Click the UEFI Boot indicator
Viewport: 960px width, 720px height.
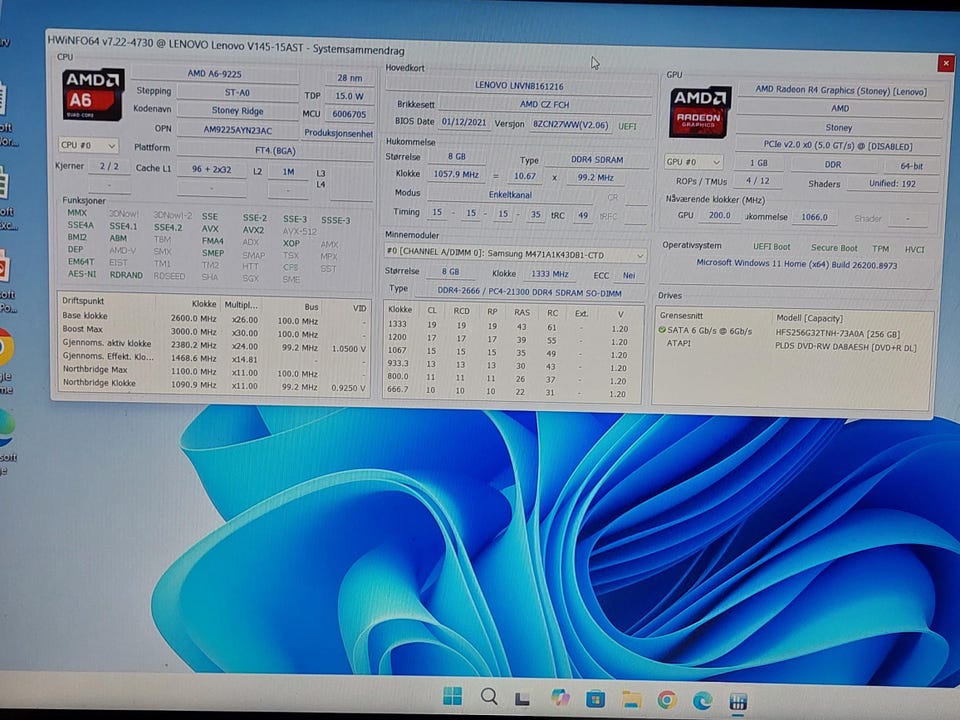(x=771, y=247)
